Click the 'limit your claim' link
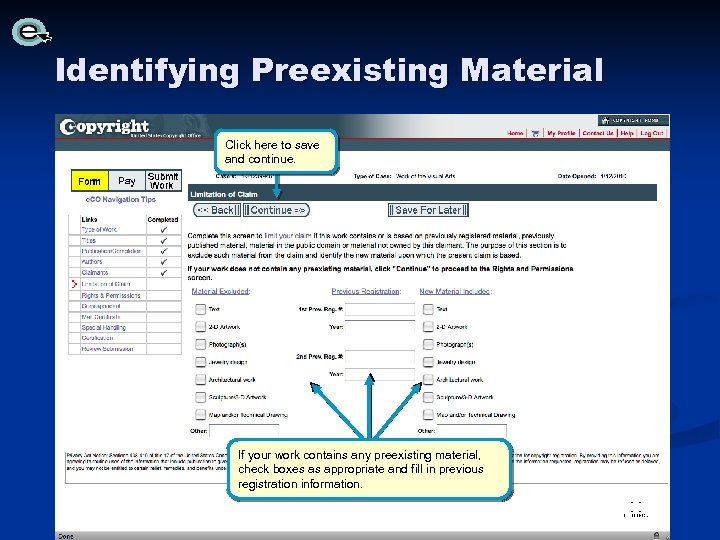This screenshot has width=720, height=540. (288, 236)
